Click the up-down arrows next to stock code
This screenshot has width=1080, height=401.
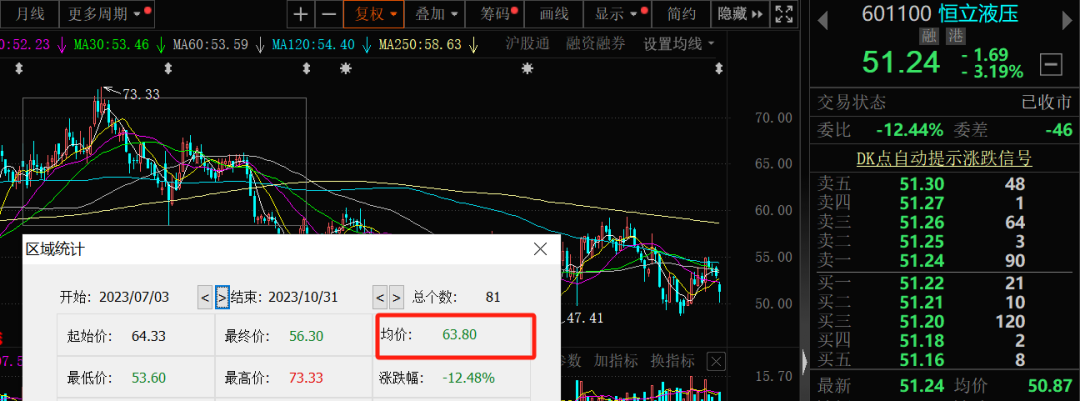pyautogui.click(x=822, y=21)
